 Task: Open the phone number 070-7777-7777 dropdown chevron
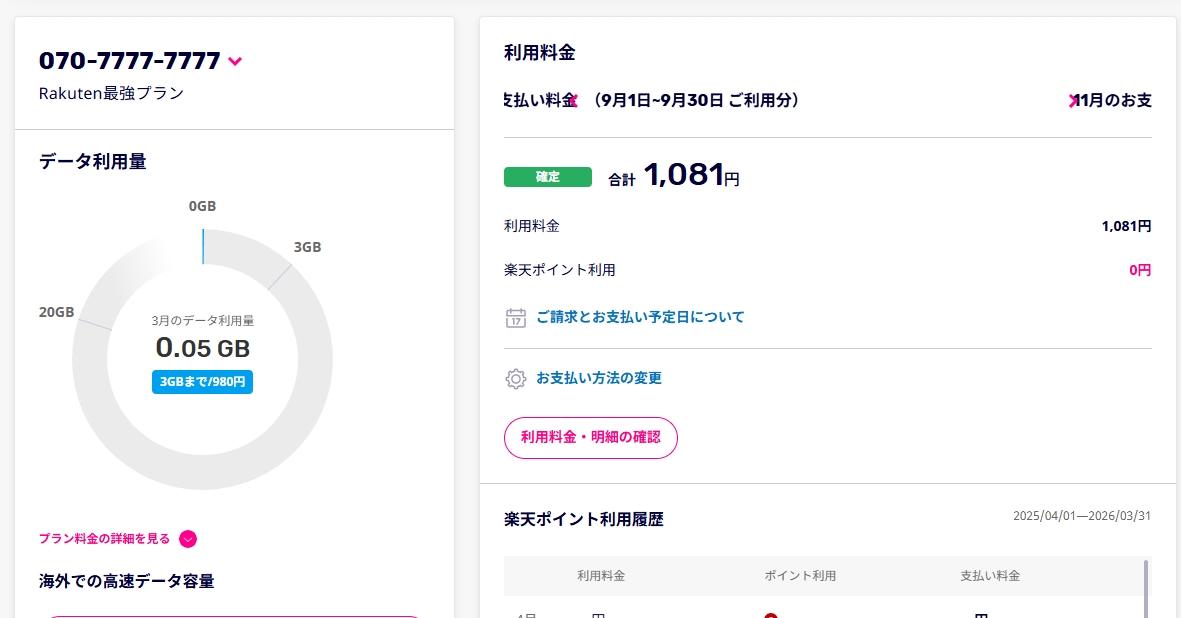pos(235,62)
